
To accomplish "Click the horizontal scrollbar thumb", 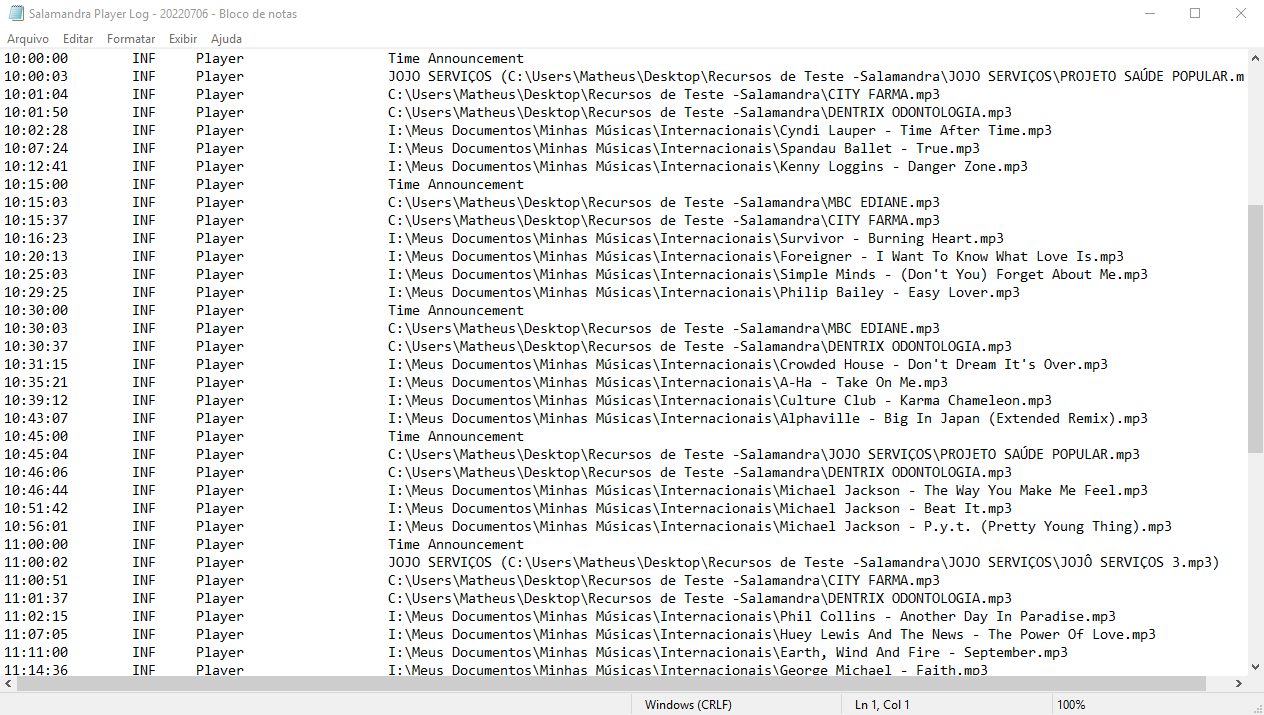I will 612,684.
